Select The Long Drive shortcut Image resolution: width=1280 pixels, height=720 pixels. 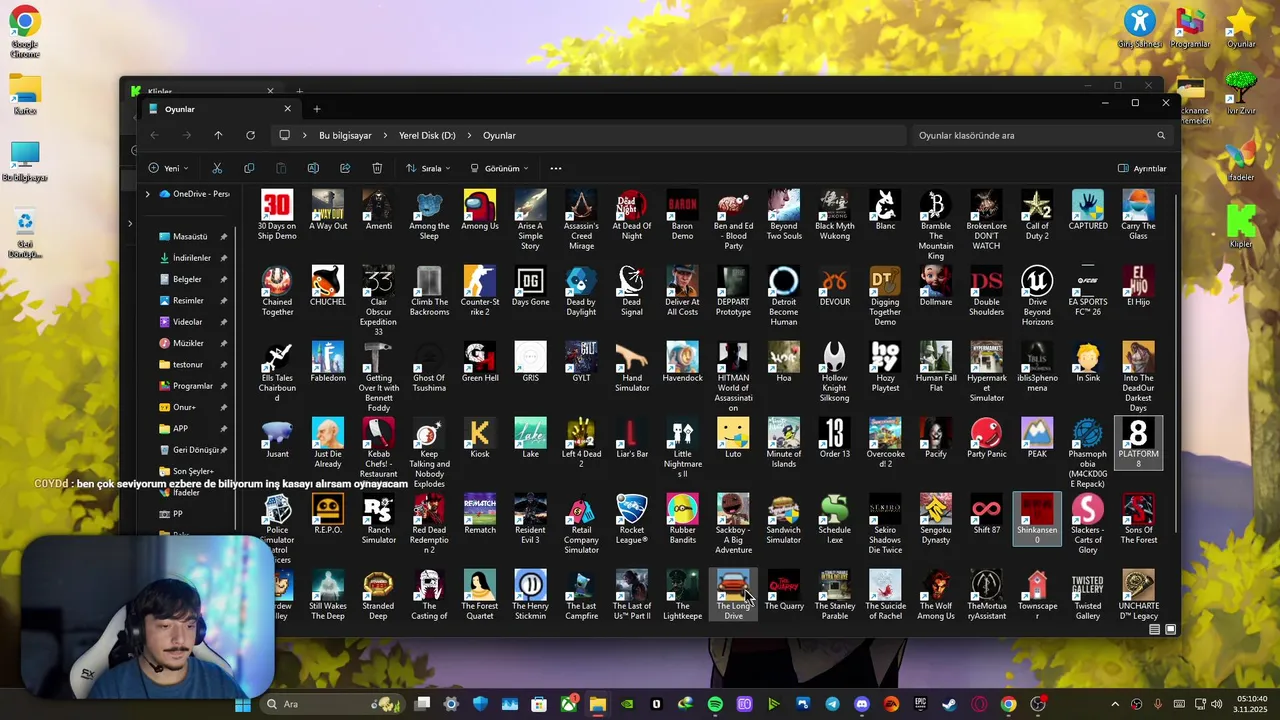(733, 596)
